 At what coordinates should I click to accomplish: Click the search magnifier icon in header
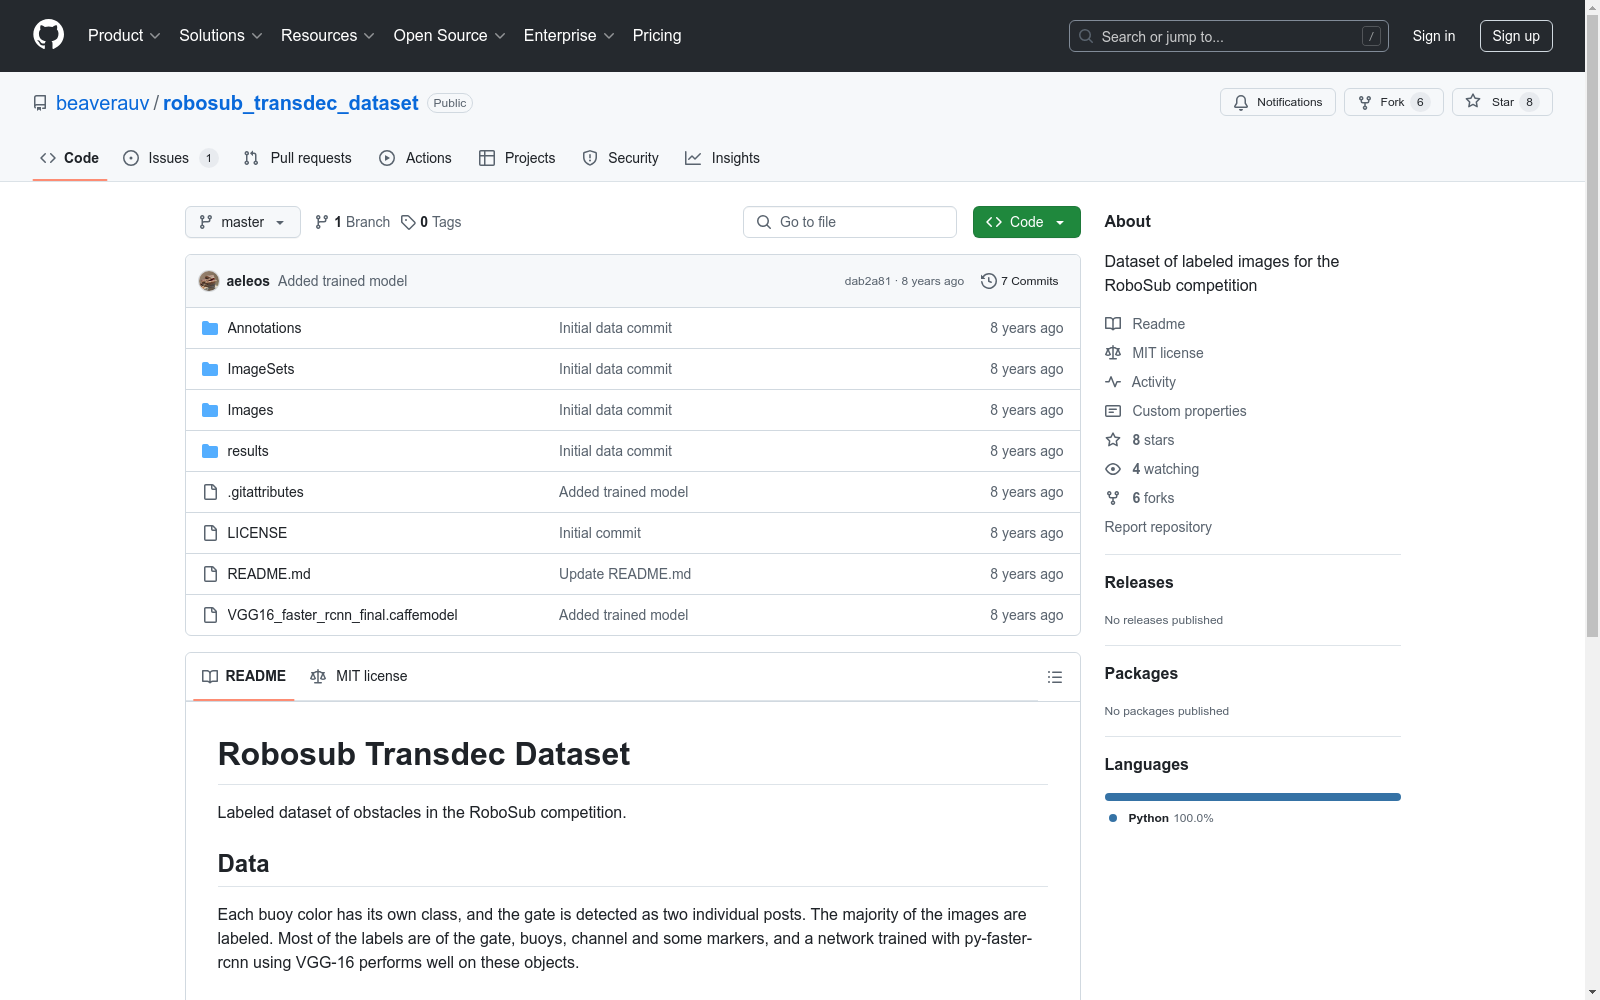(x=1086, y=36)
